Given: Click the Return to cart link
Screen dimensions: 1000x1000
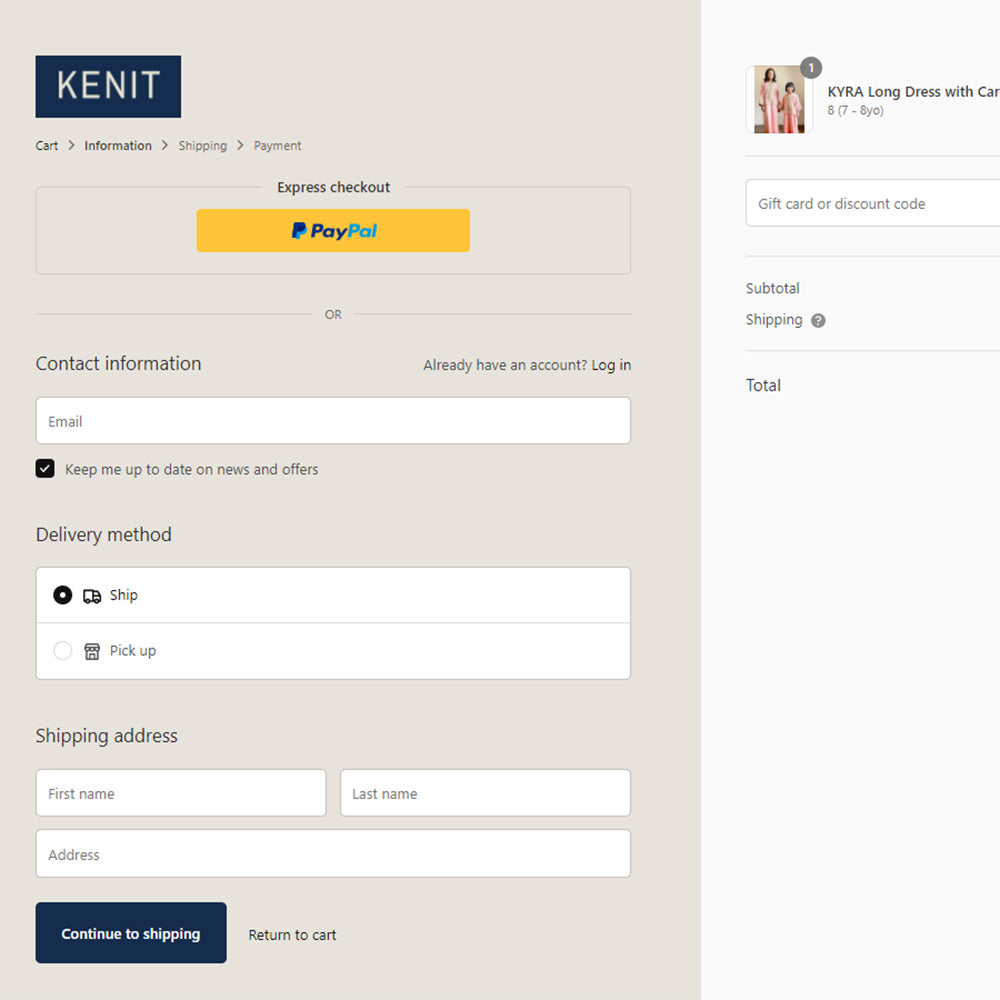Looking at the screenshot, I should (x=292, y=935).
